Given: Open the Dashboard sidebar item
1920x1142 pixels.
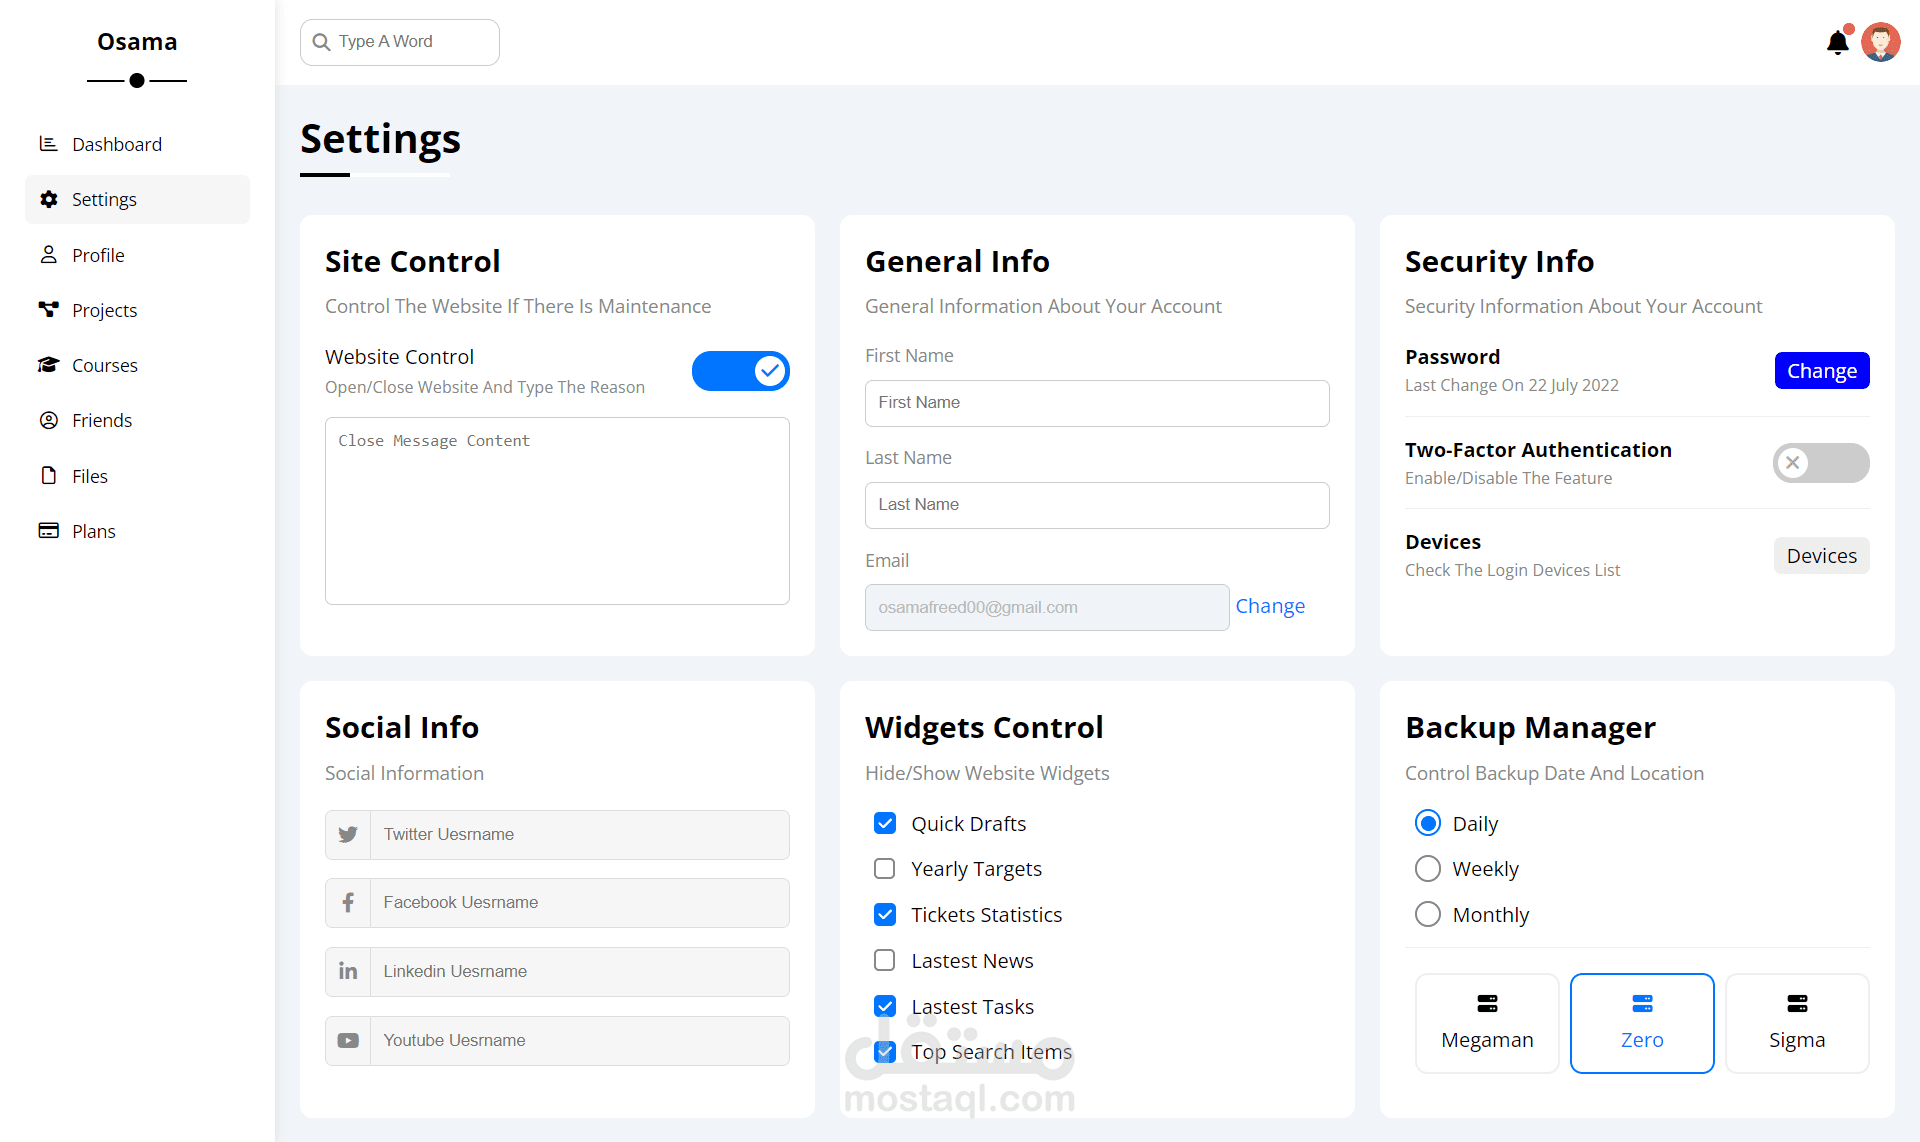Looking at the screenshot, I should click(116, 144).
